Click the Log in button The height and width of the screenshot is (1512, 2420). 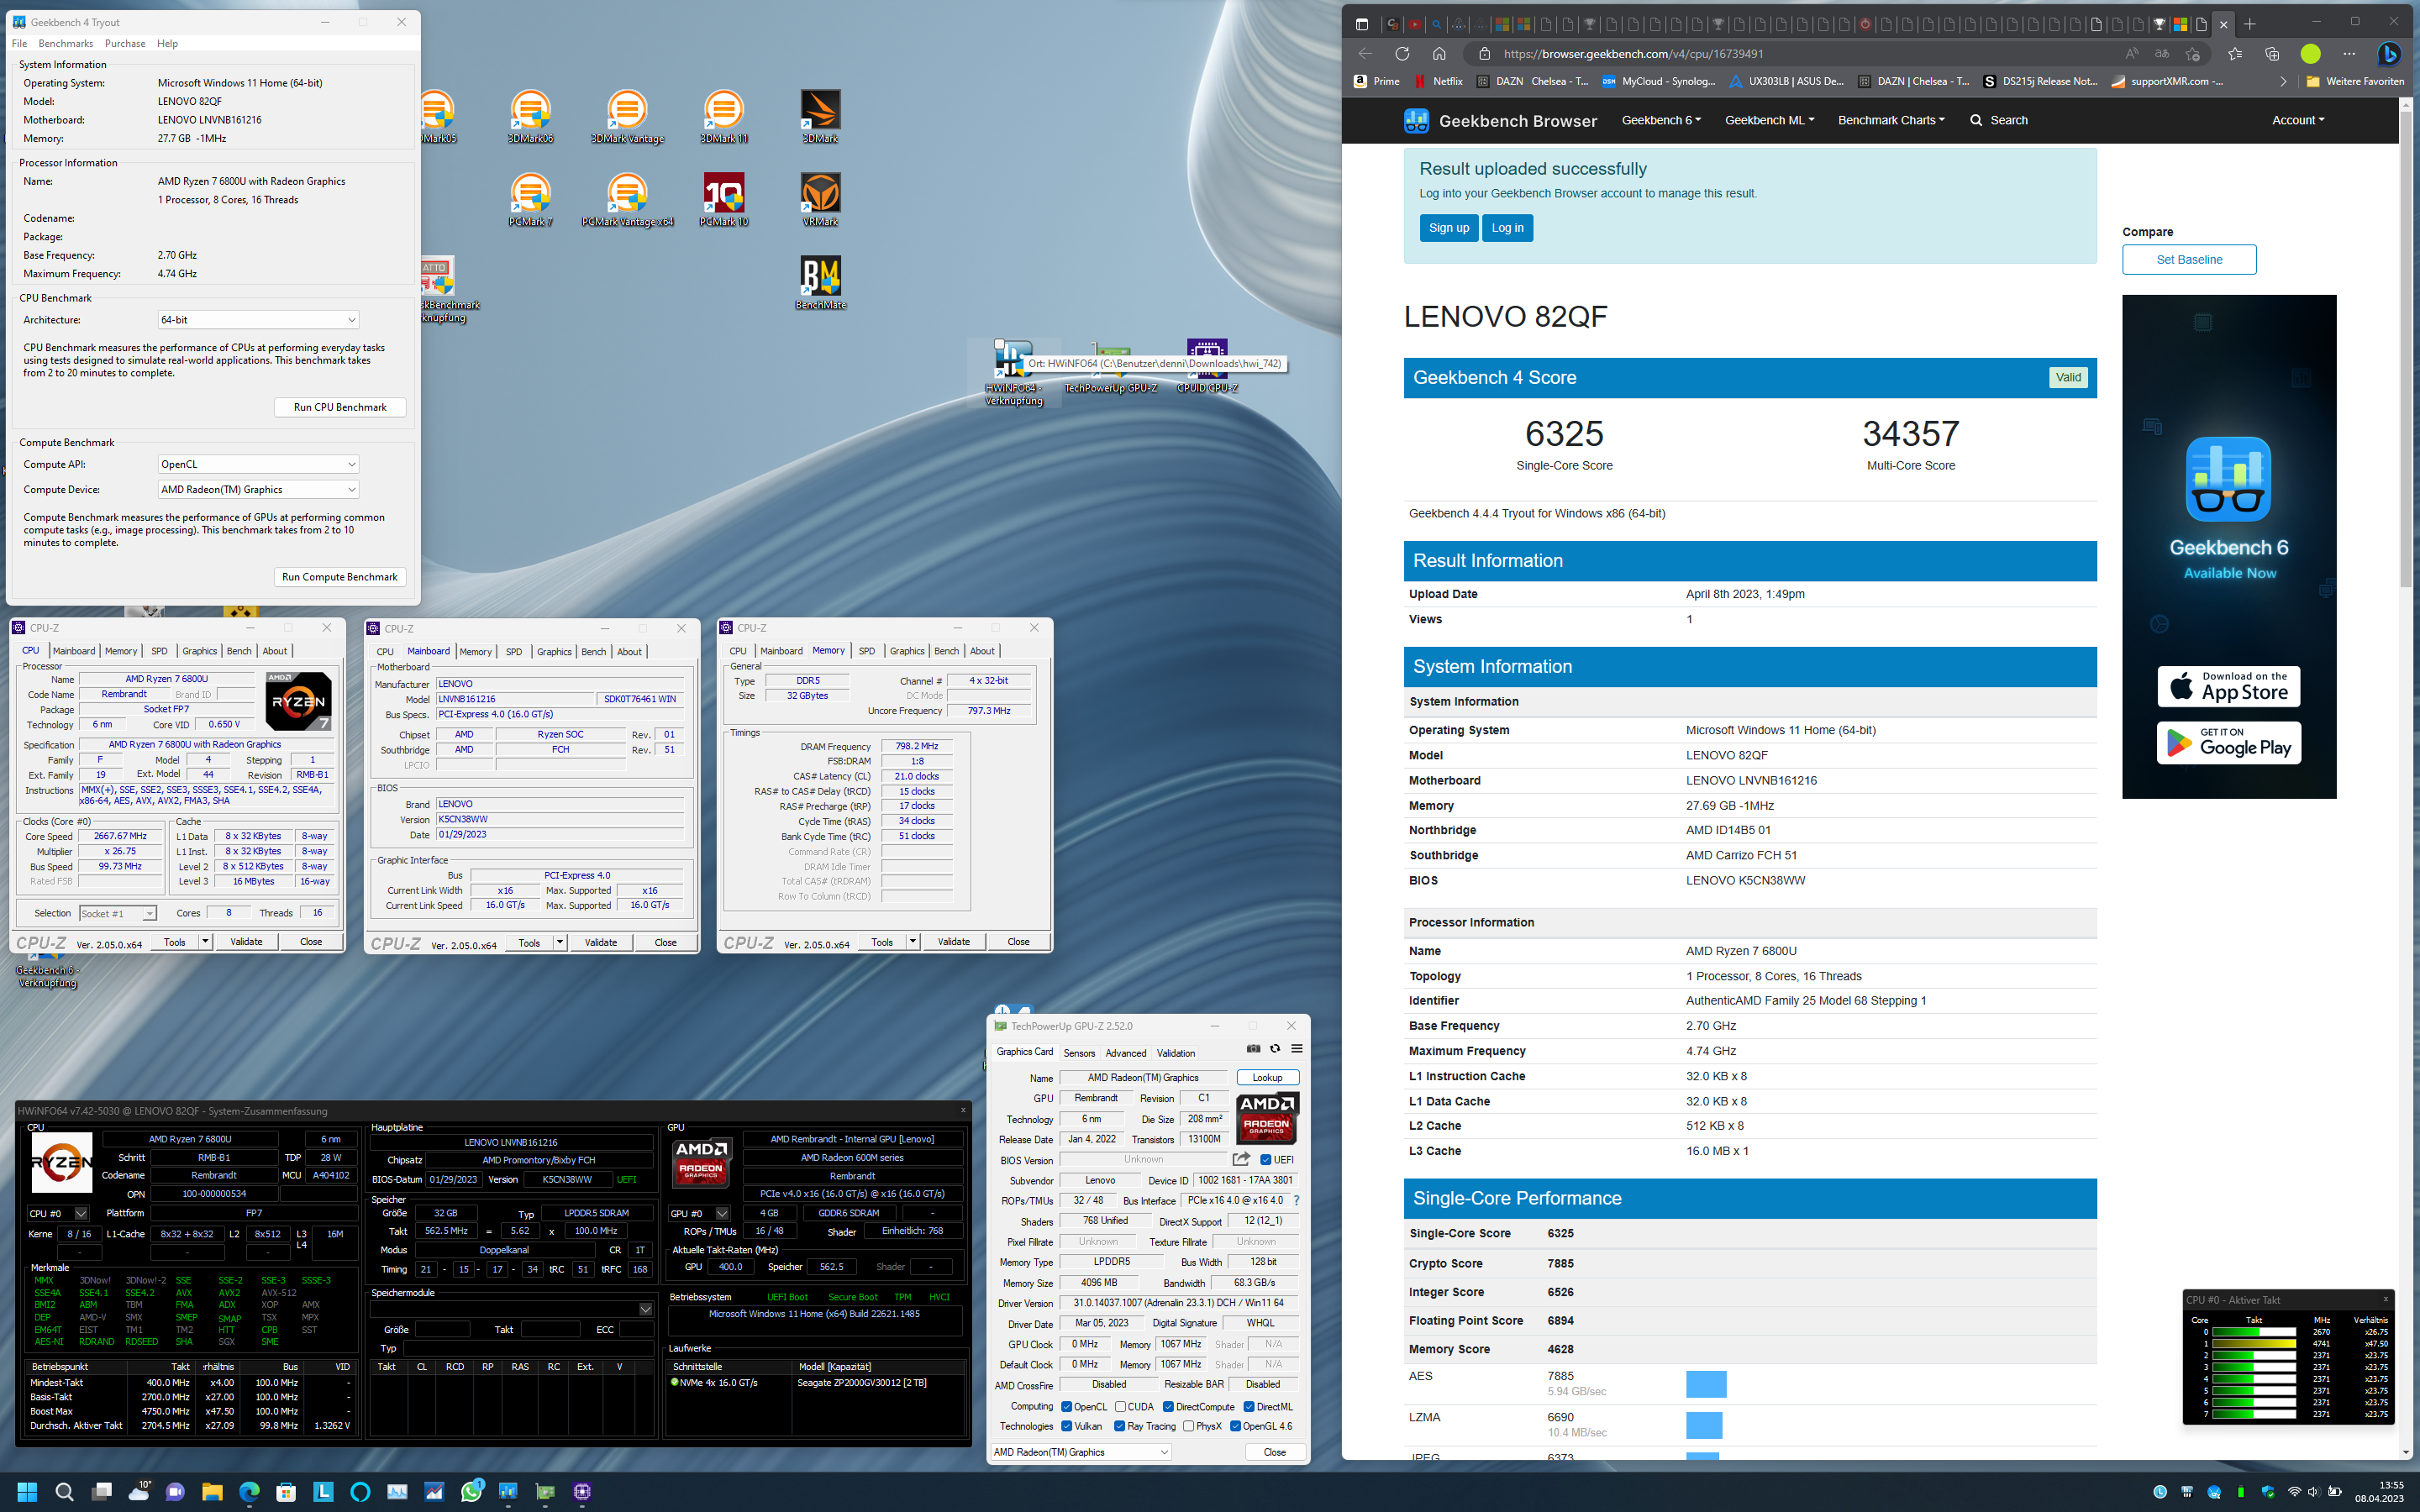tap(1507, 228)
